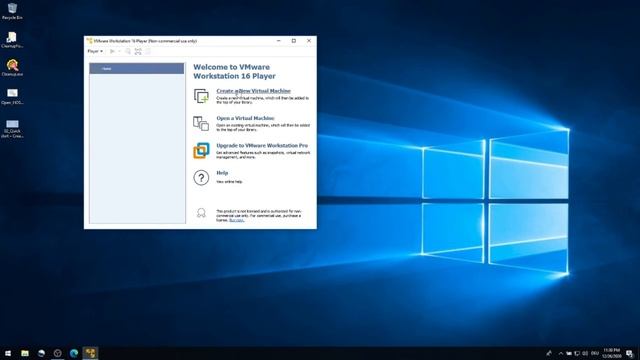
Task: Click the battery tray icon
Action: click(569, 353)
